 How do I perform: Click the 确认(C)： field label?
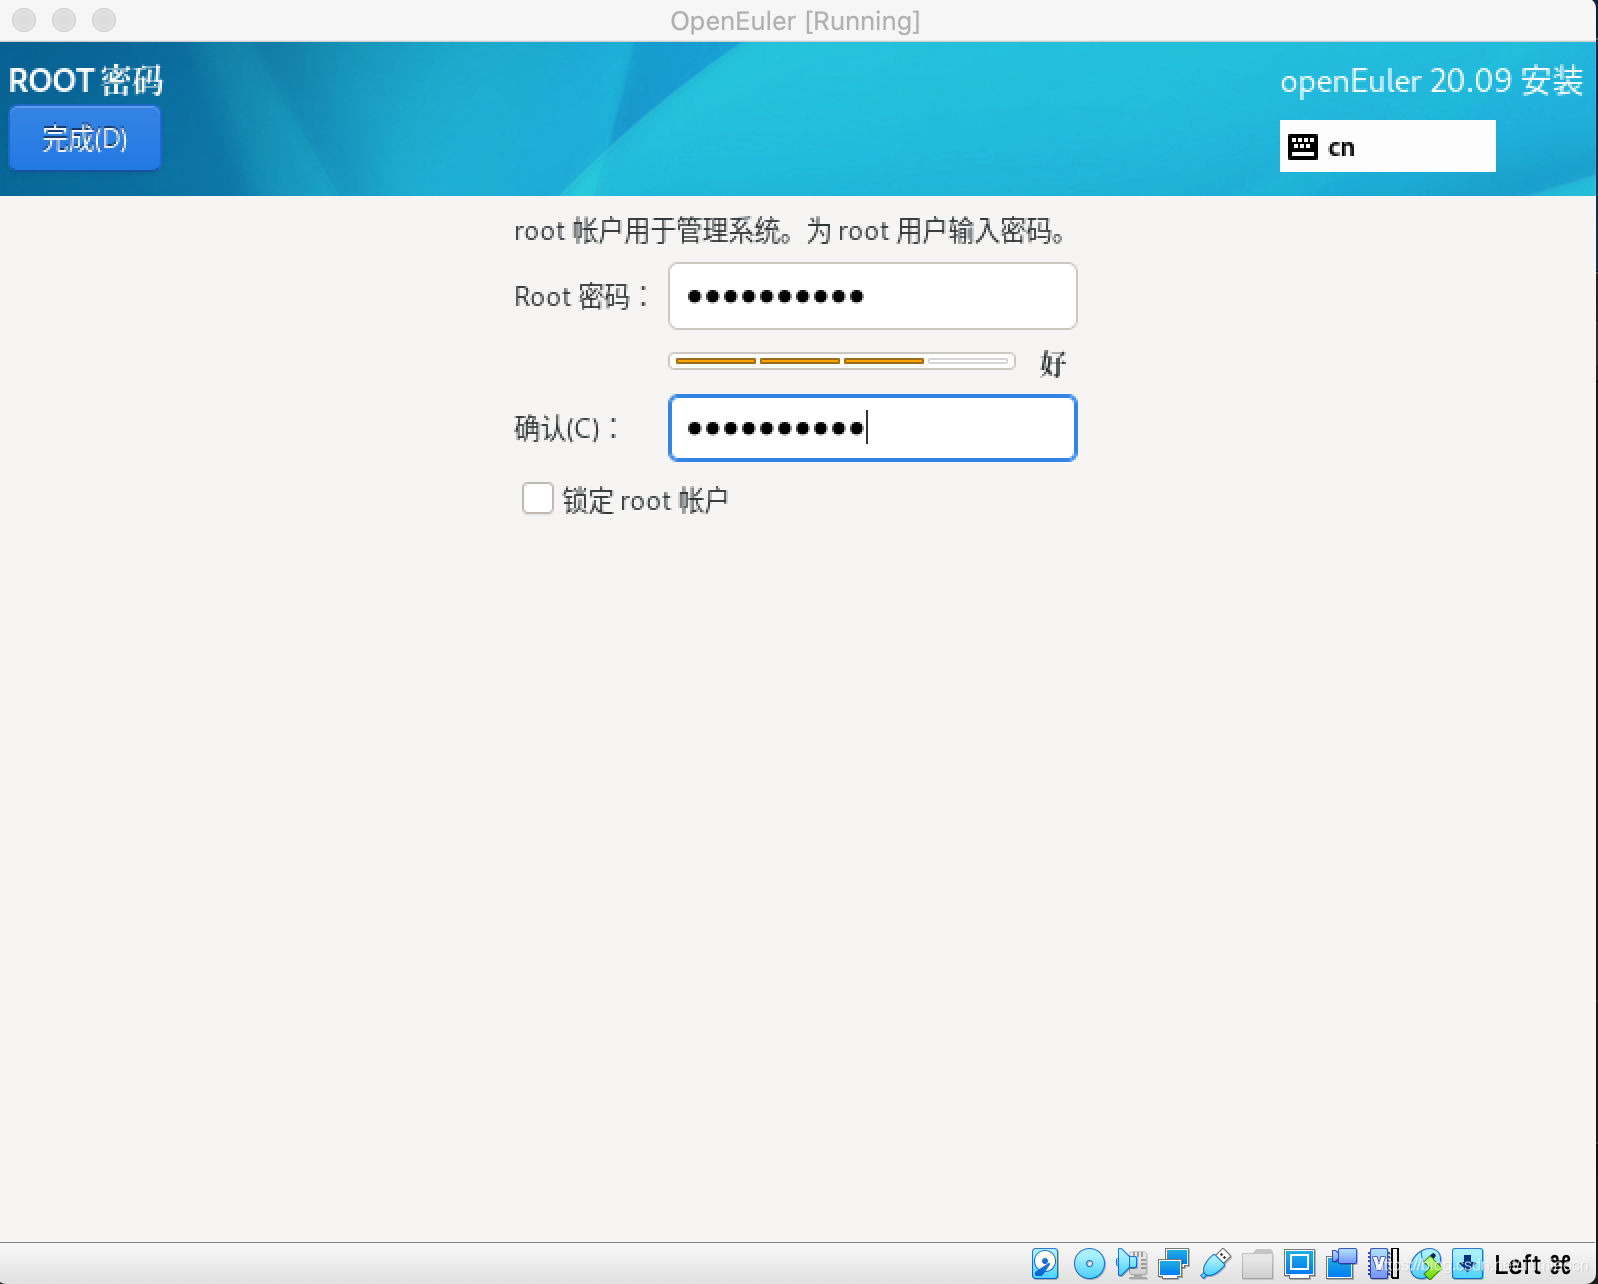click(x=566, y=428)
